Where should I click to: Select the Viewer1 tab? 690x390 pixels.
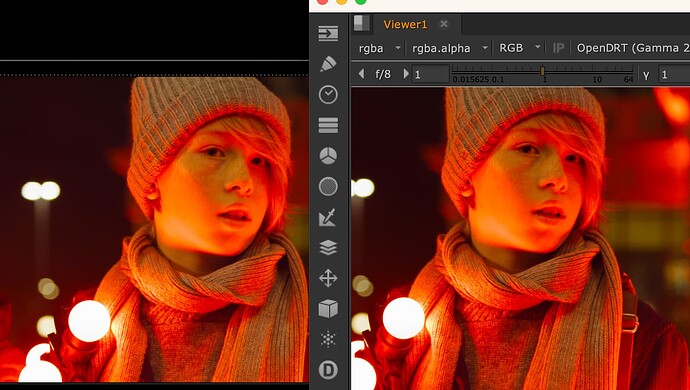point(405,24)
